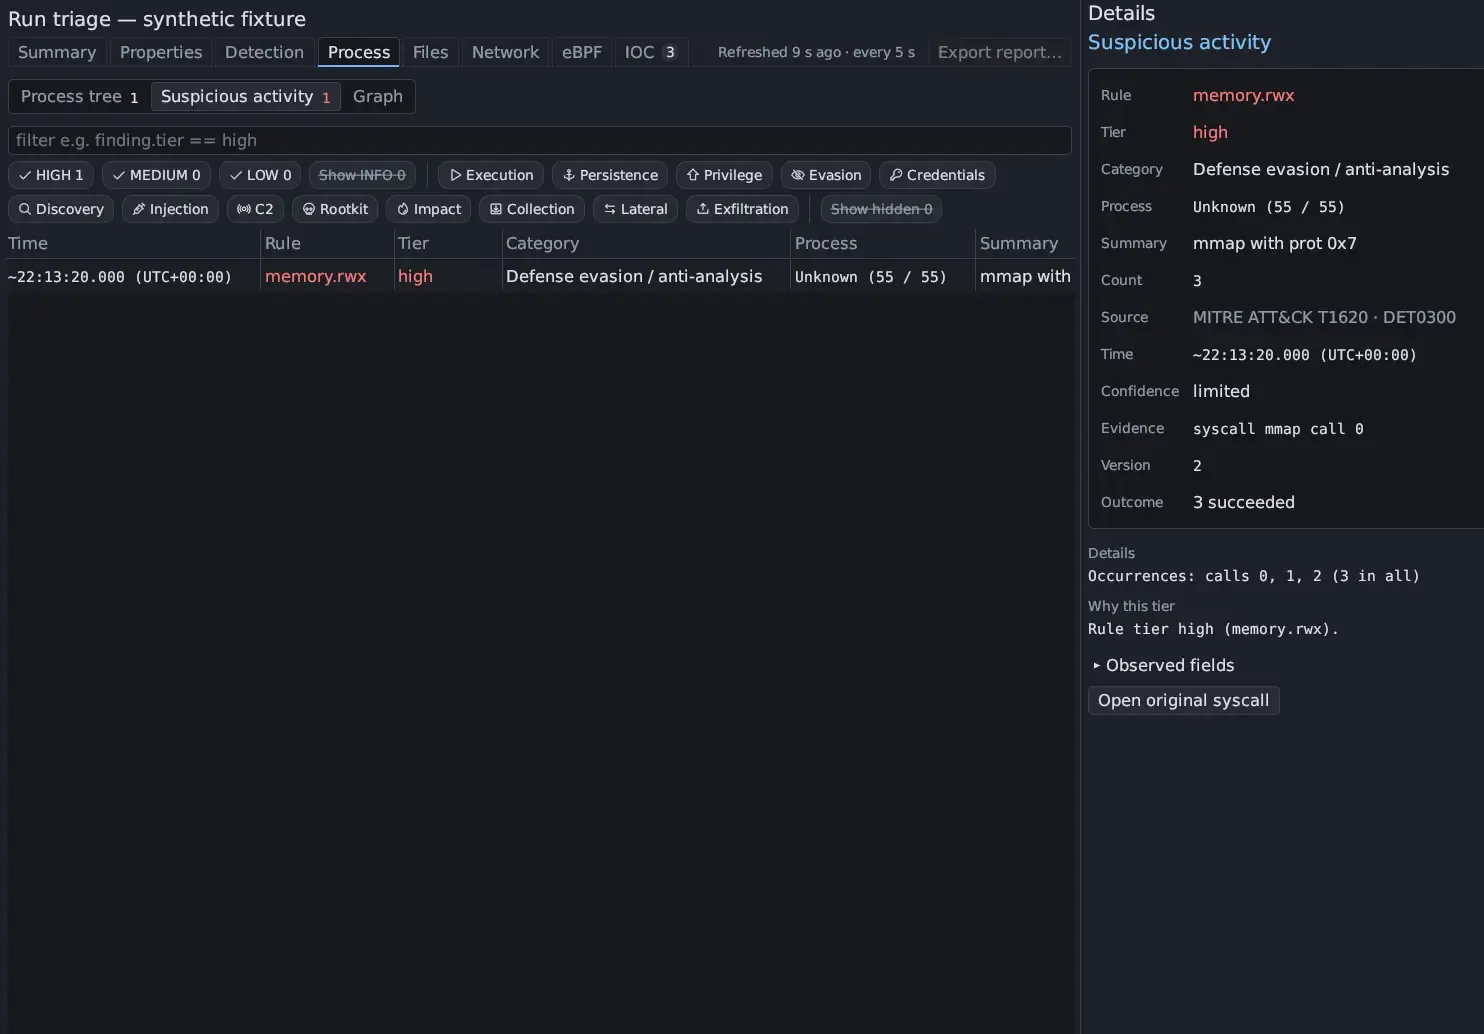Switch to the Summary tab
1484x1034 pixels.
[x=57, y=52]
